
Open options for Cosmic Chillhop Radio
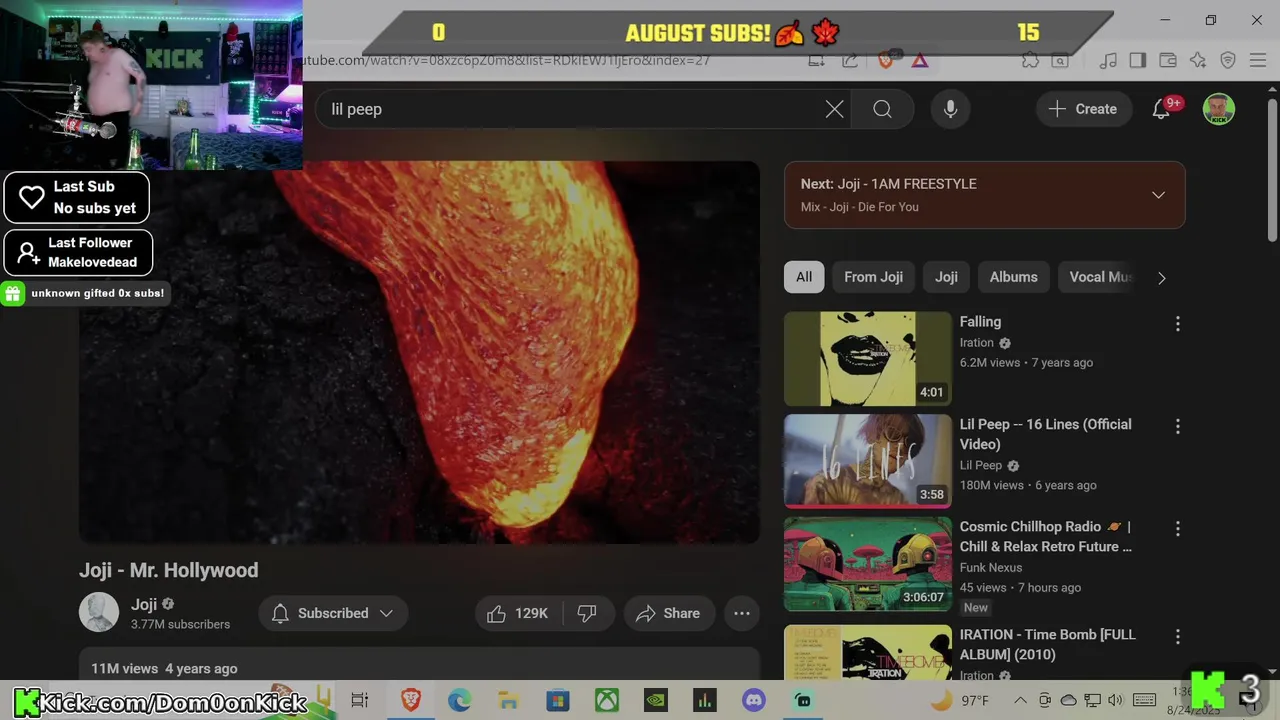point(1177,529)
